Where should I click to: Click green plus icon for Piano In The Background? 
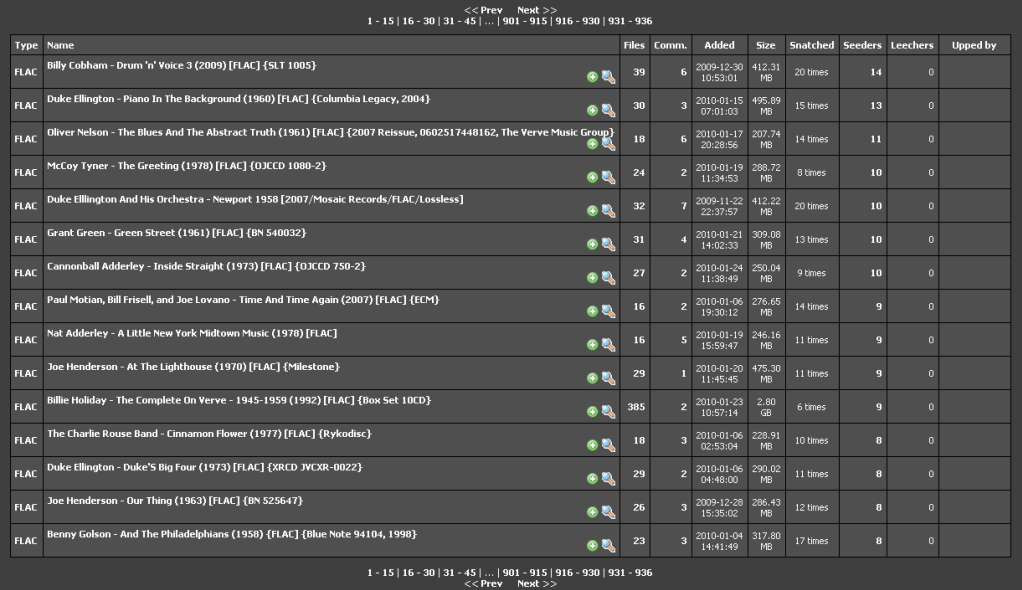(x=592, y=110)
